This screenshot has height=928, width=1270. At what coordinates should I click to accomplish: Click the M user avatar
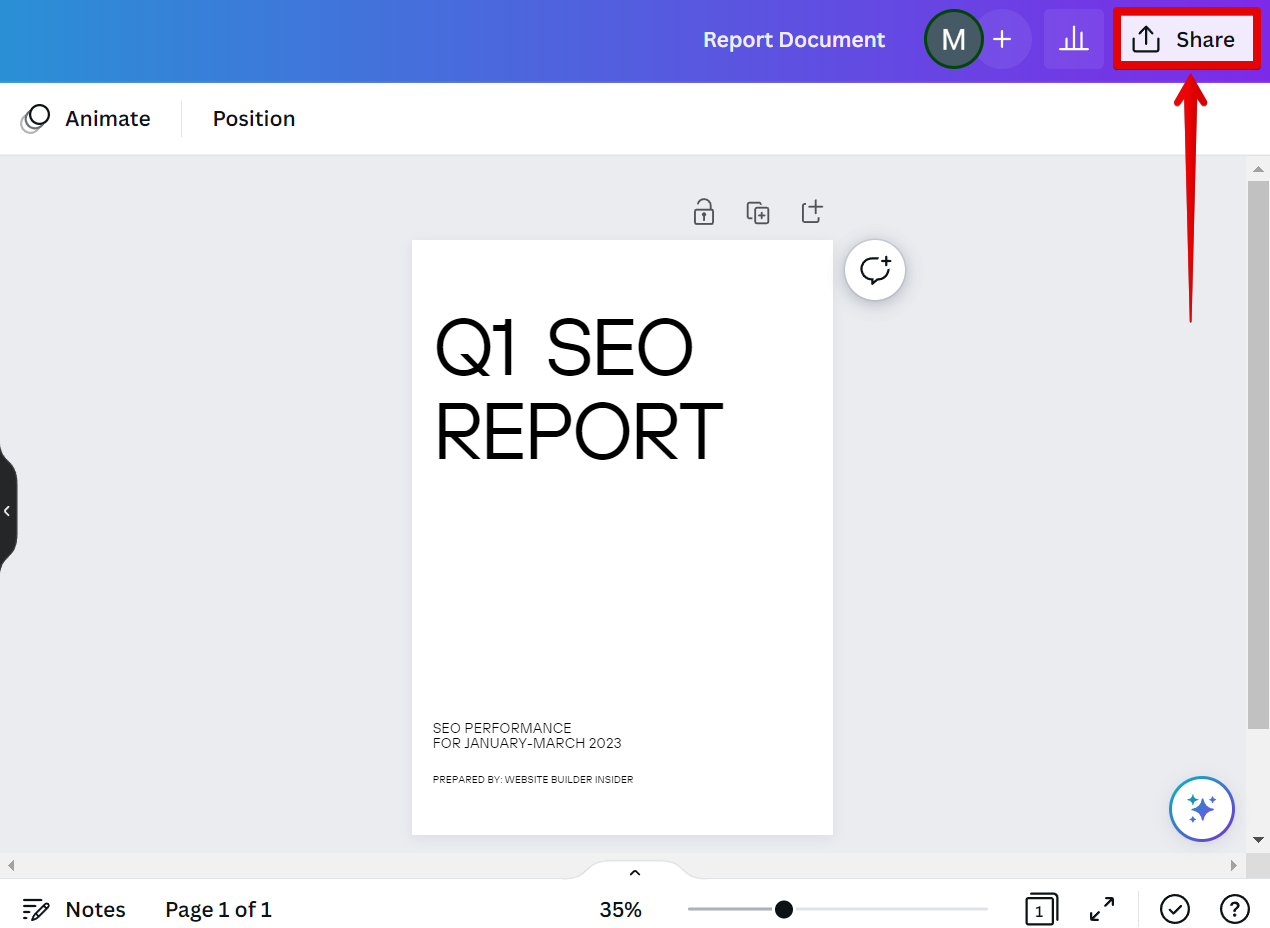[953, 40]
